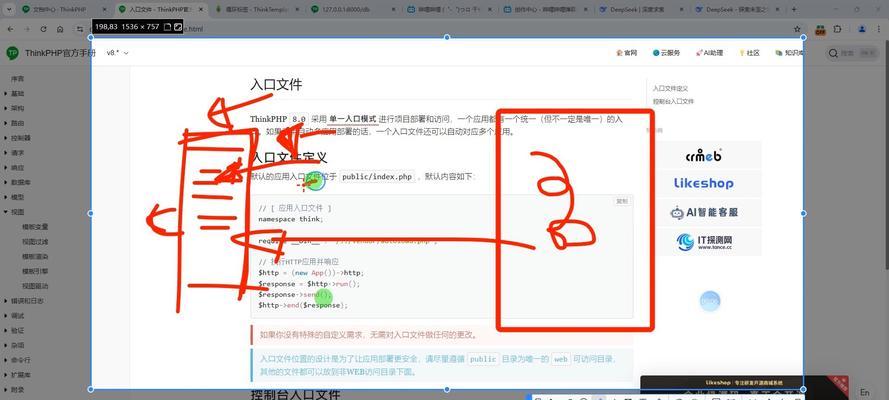Bookmark this page with the star icon
This screenshot has height=400, width=889.
pos(797,29)
